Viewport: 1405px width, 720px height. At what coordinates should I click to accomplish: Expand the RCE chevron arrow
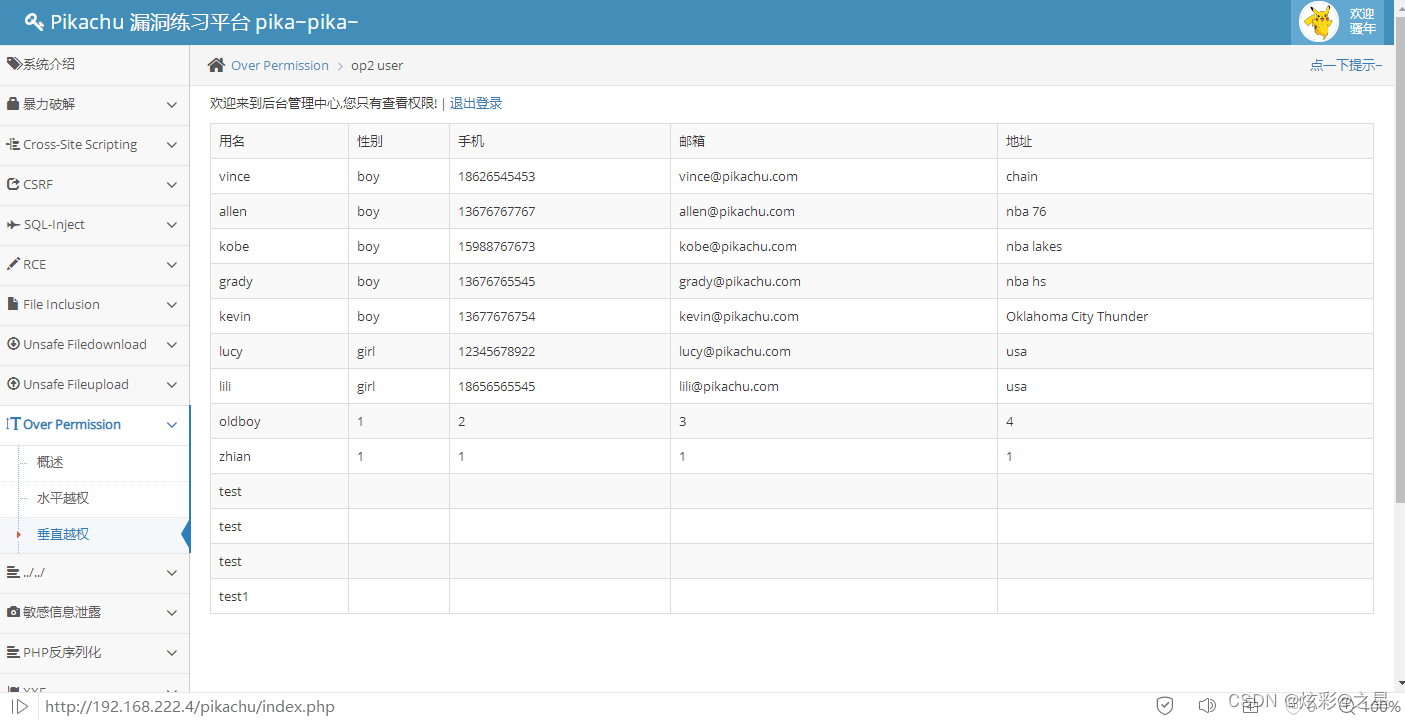(x=172, y=264)
